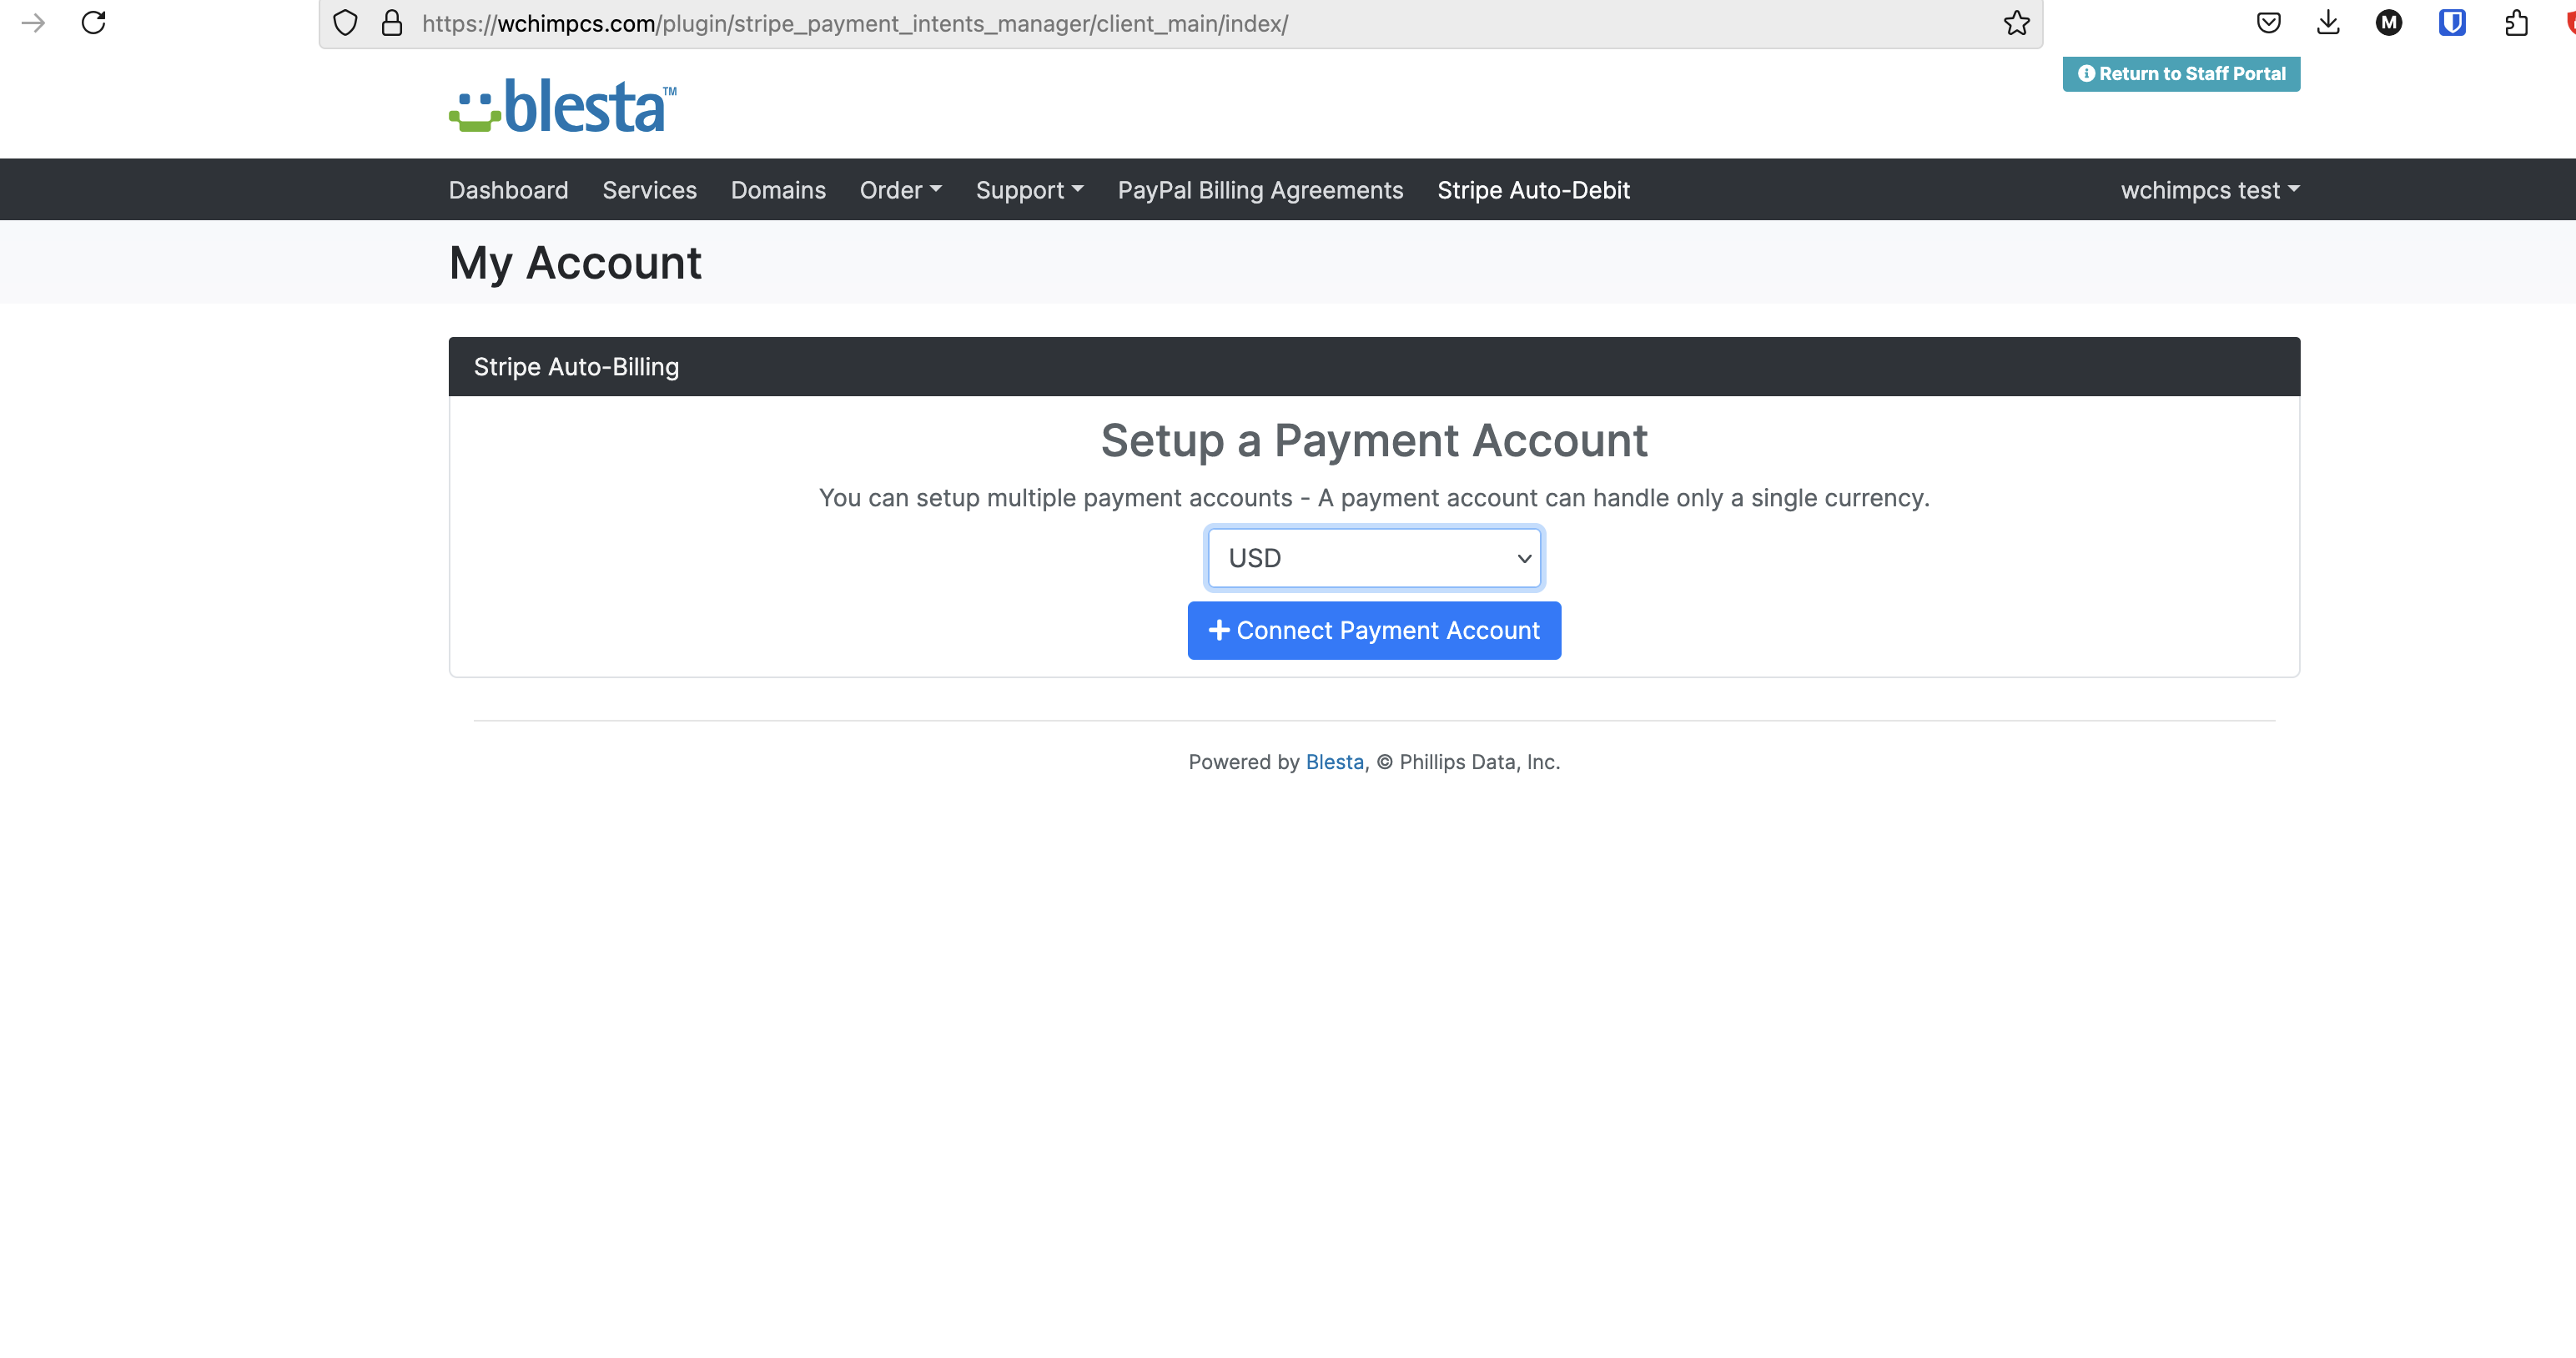Click the round M extension icon

(x=2389, y=23)
